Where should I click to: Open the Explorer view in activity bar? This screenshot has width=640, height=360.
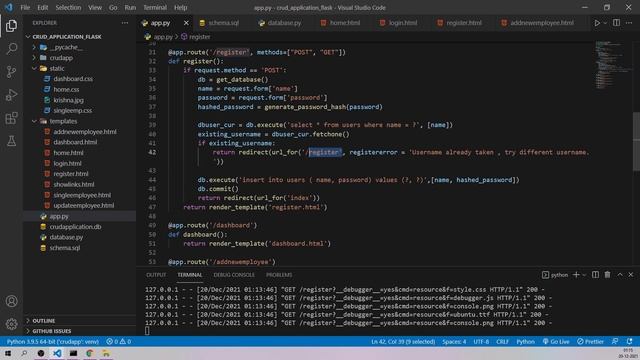coord(11,26)
